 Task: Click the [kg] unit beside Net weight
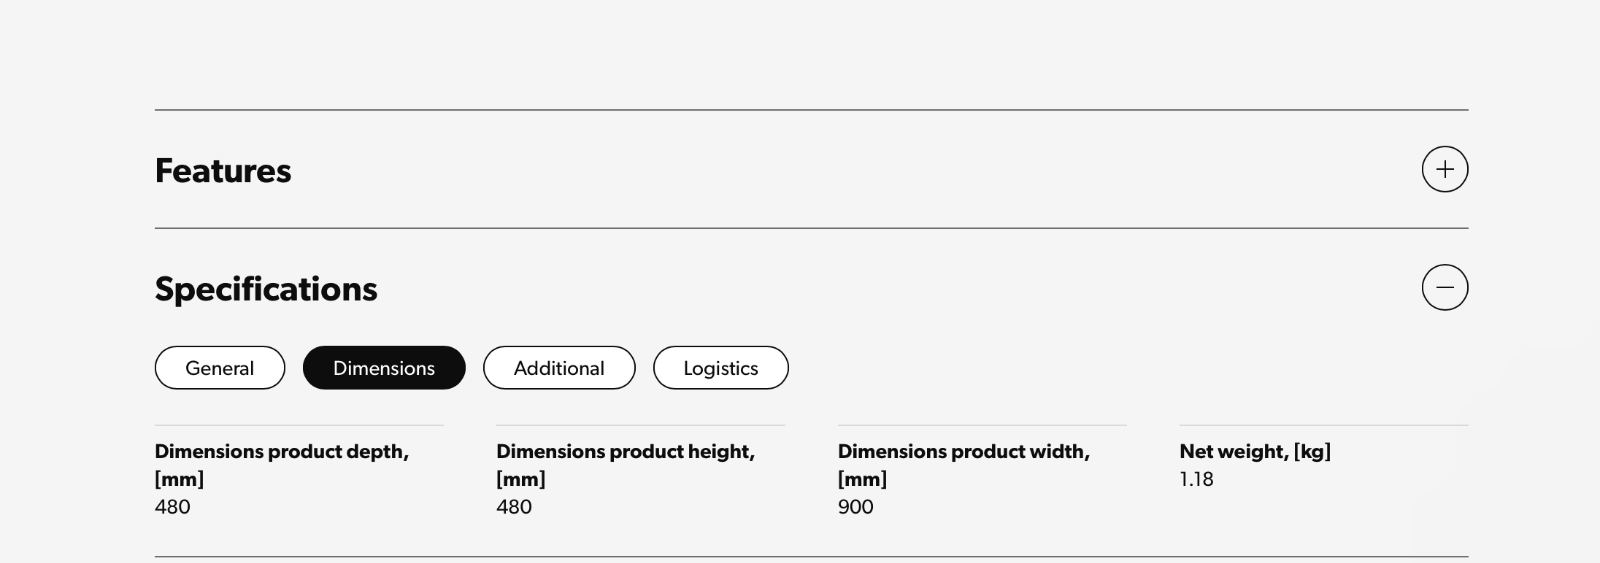(x=1312, y=452)
